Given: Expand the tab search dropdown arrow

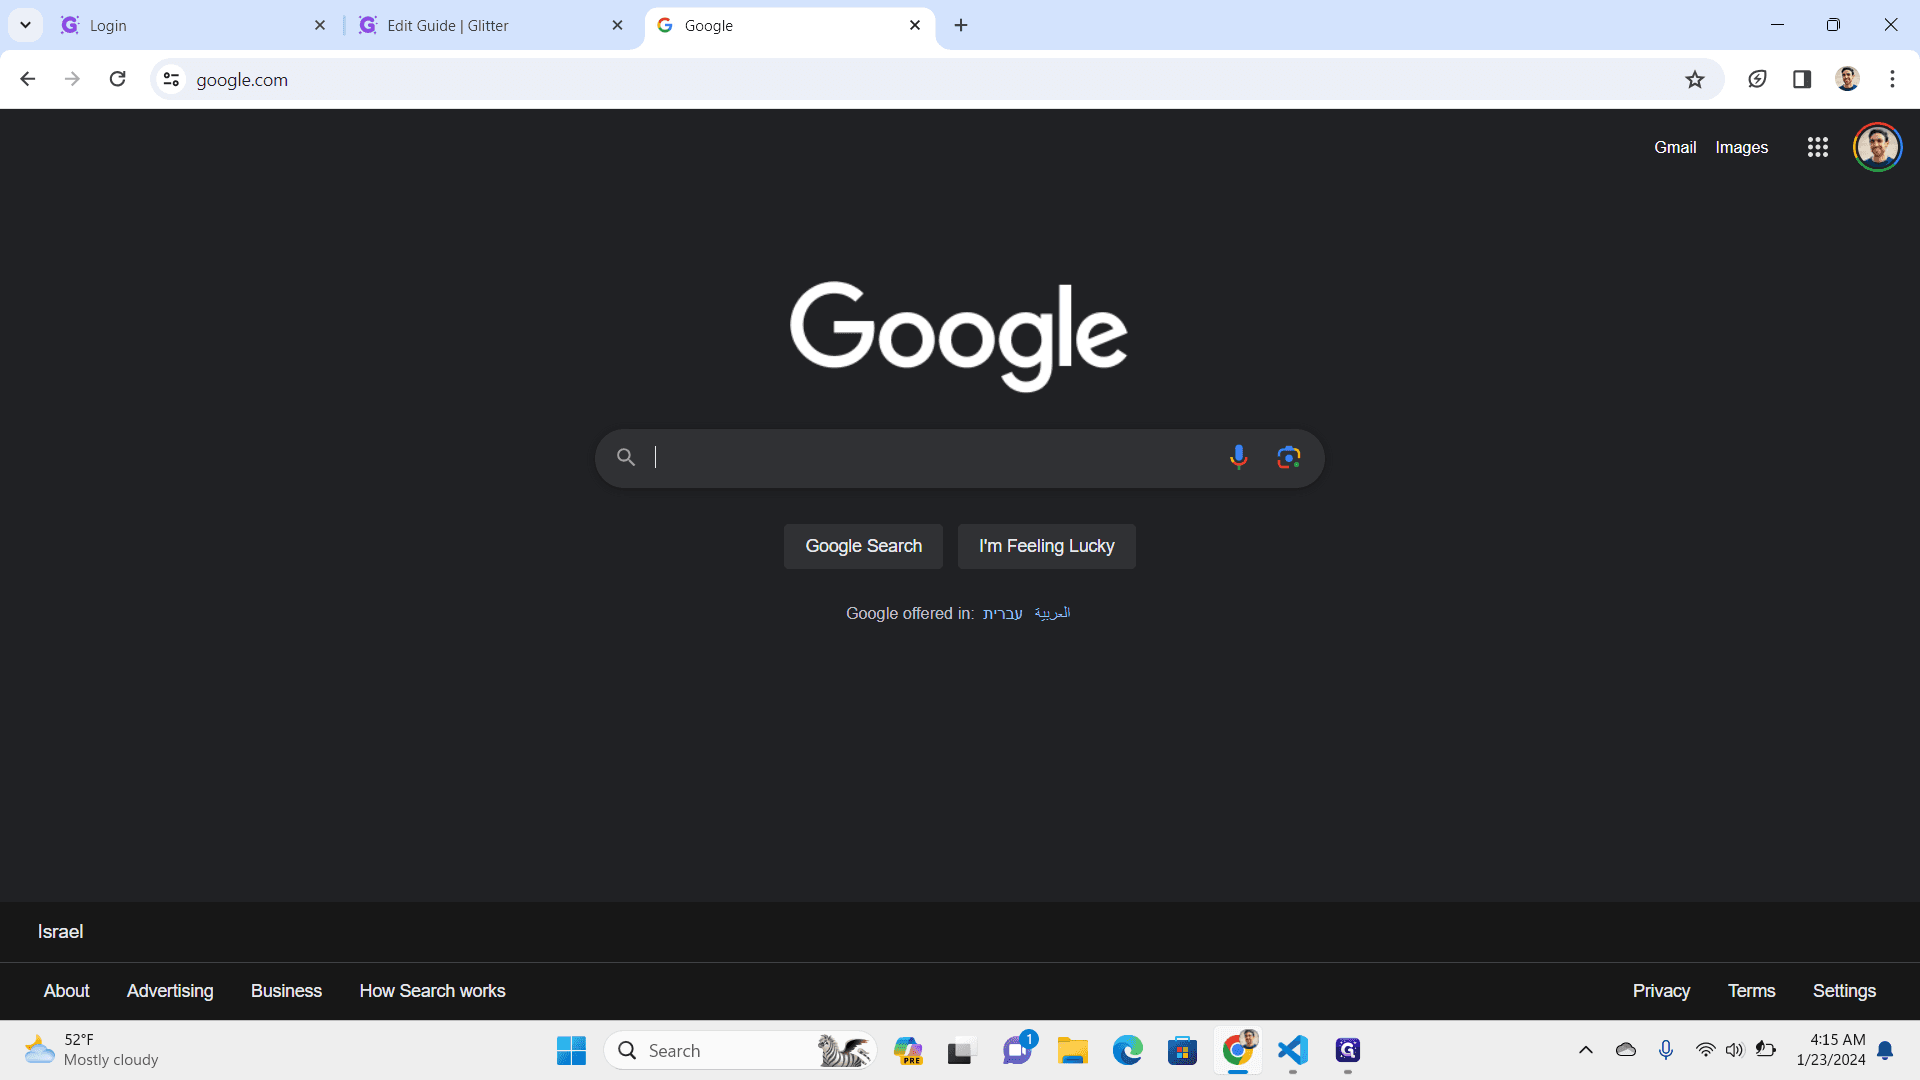Looking at the screenshot, I should click(x=25, y=25).
